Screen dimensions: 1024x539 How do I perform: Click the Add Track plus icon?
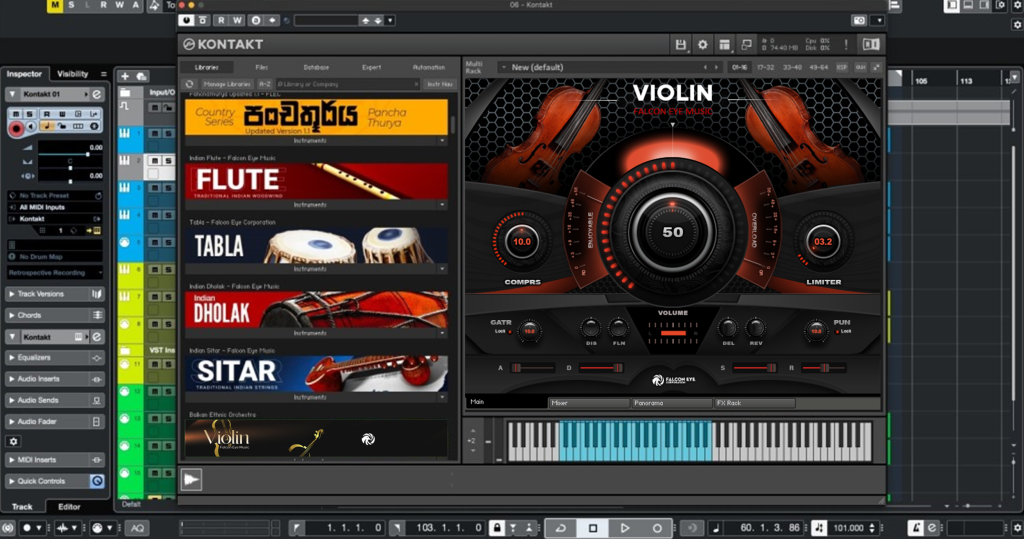125,76
